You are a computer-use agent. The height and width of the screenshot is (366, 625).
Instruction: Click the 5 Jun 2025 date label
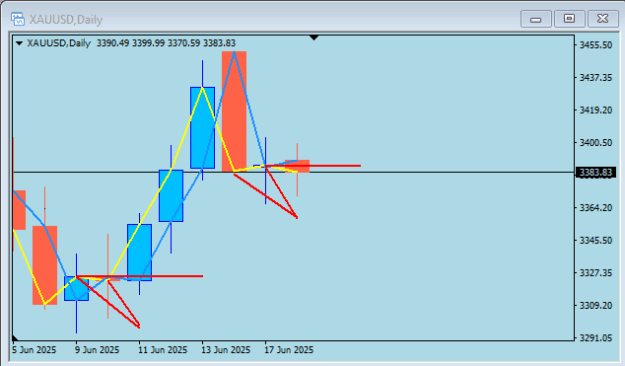click(34, 350)
